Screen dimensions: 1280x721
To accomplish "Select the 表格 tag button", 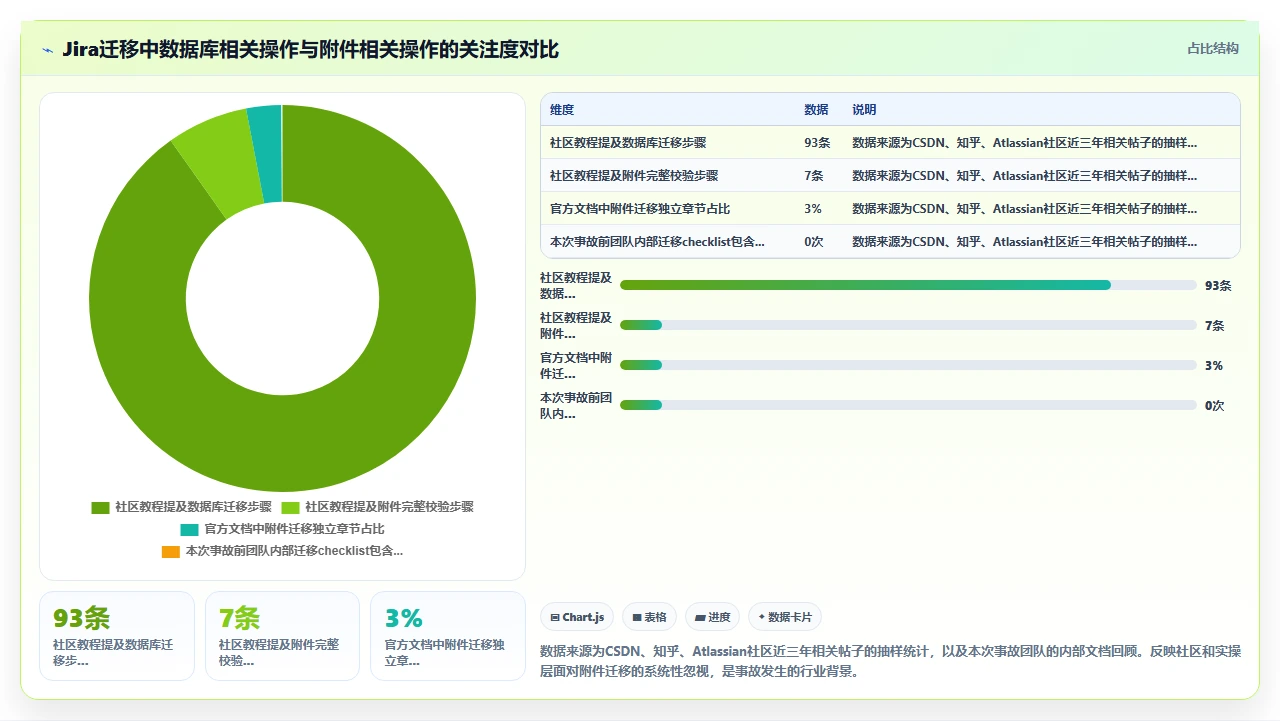I will pos(649,617).
